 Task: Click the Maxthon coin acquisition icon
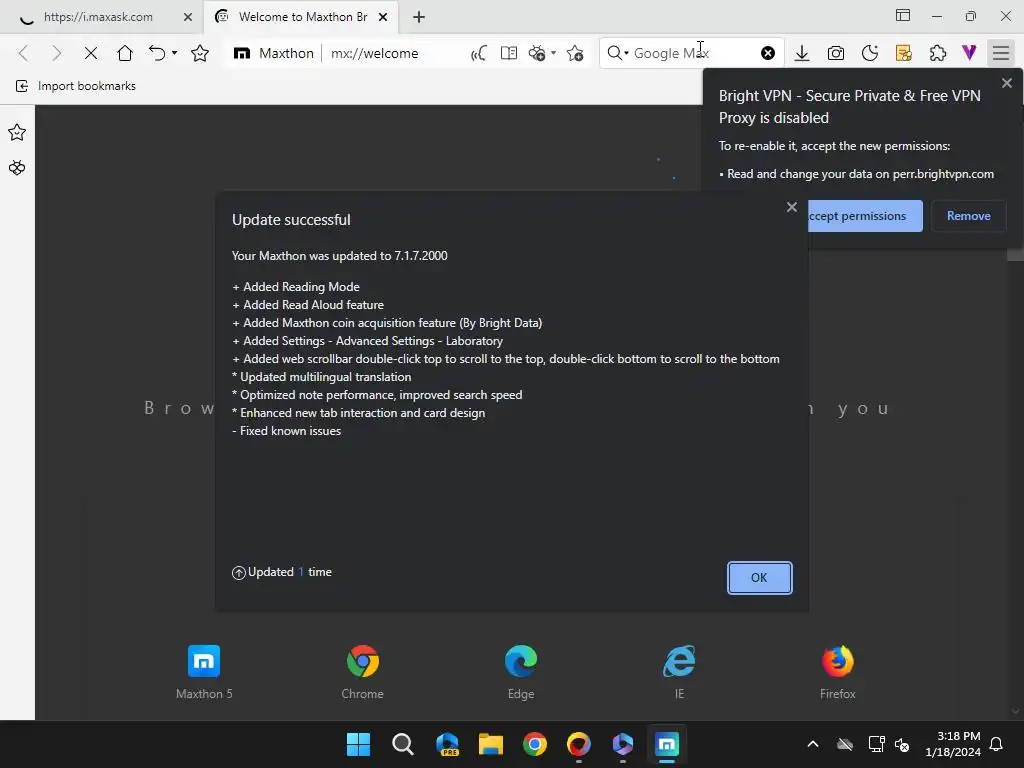click(x=537, y=53)
